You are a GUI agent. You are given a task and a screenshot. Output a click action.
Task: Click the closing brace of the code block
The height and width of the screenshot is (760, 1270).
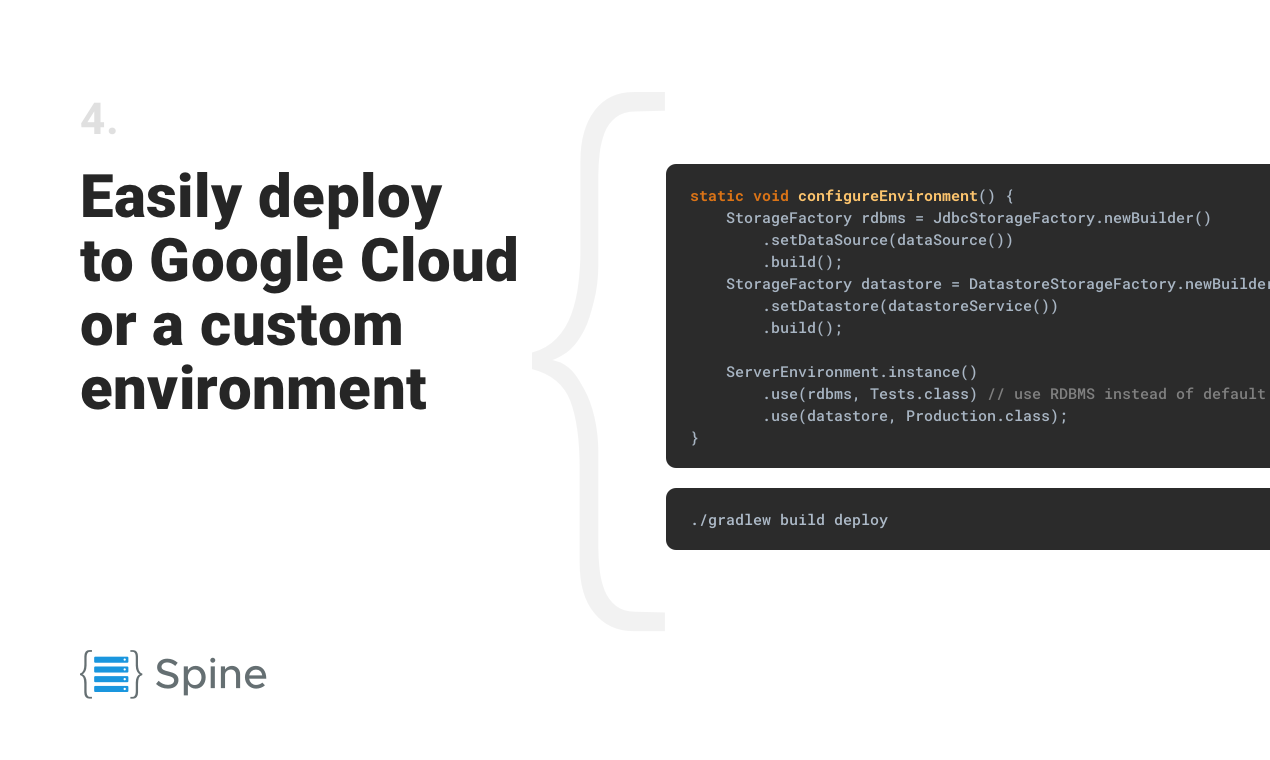click(x=694, y=438)
